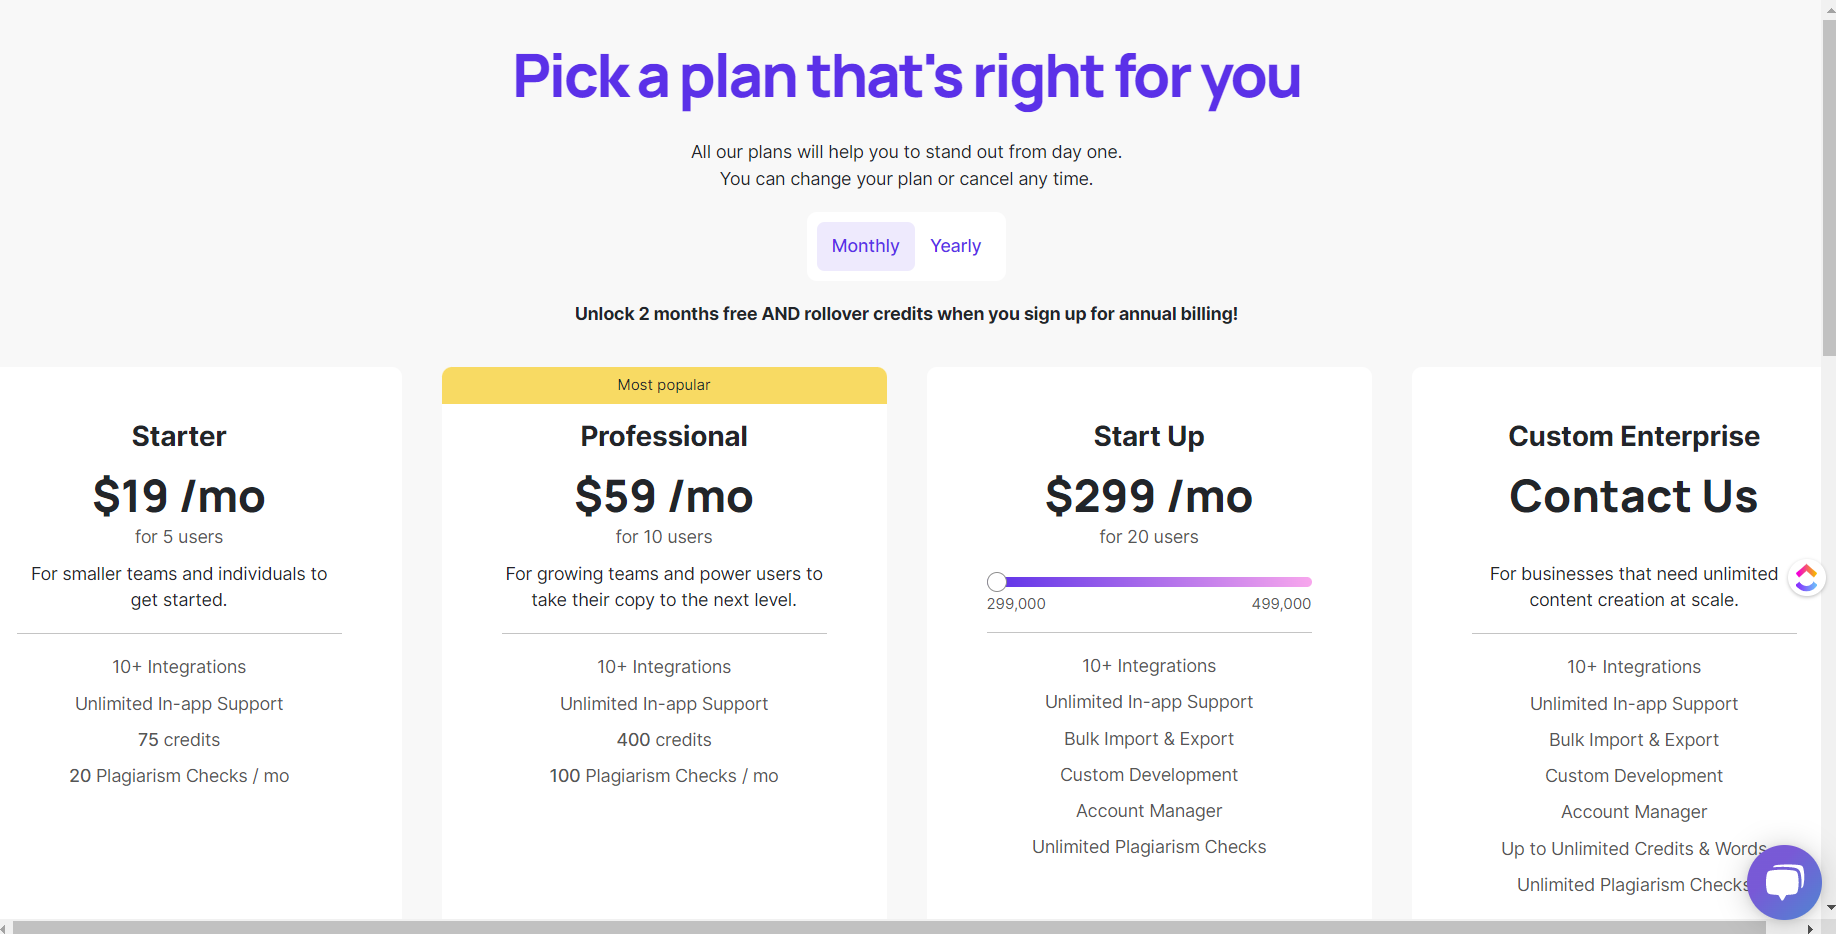The image size is (1836, 934).
Task: Click the ClickUp floating extension icon
Action: click(x=1806, y=577)
